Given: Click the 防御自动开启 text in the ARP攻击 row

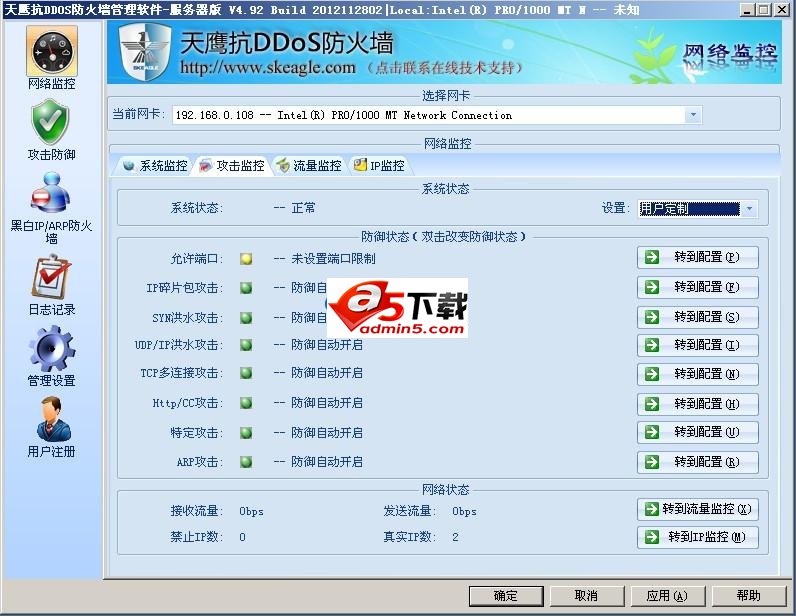Looking at the screenshot, I should pos(327,462).
